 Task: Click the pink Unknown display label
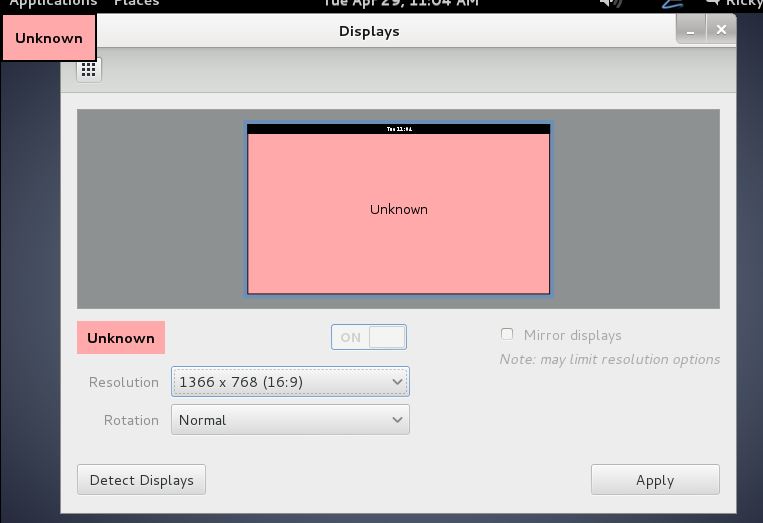[121, 338]
